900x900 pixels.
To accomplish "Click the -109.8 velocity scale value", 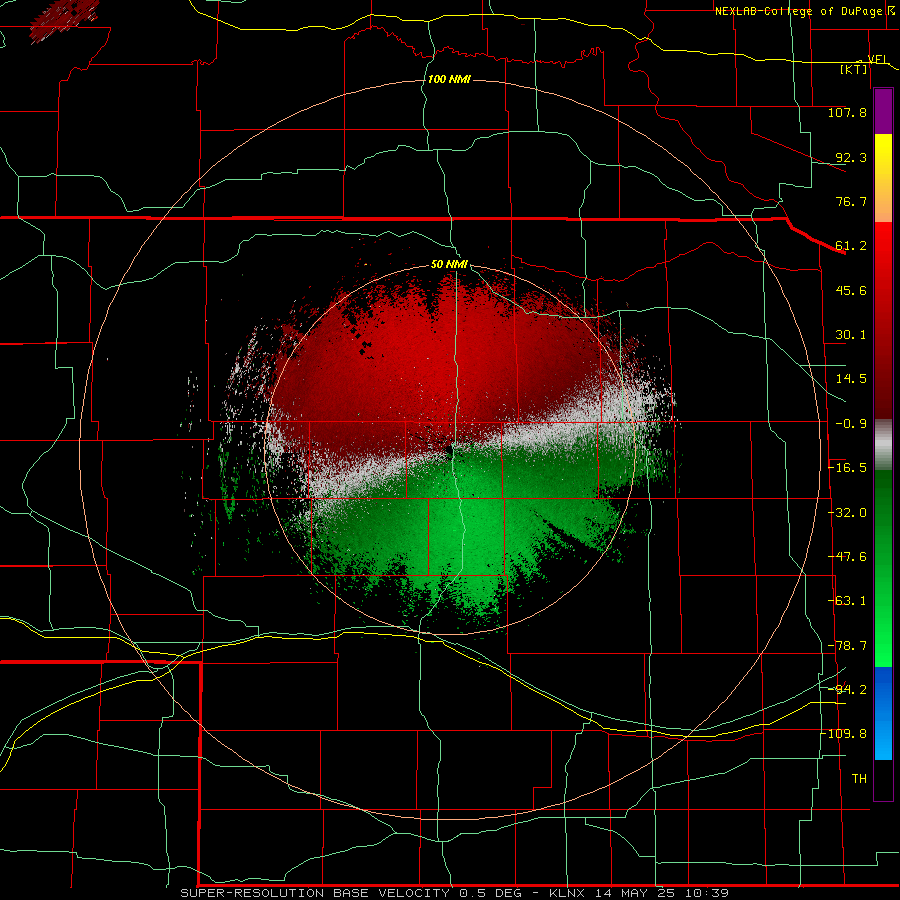I will click(x=844, y=734).
